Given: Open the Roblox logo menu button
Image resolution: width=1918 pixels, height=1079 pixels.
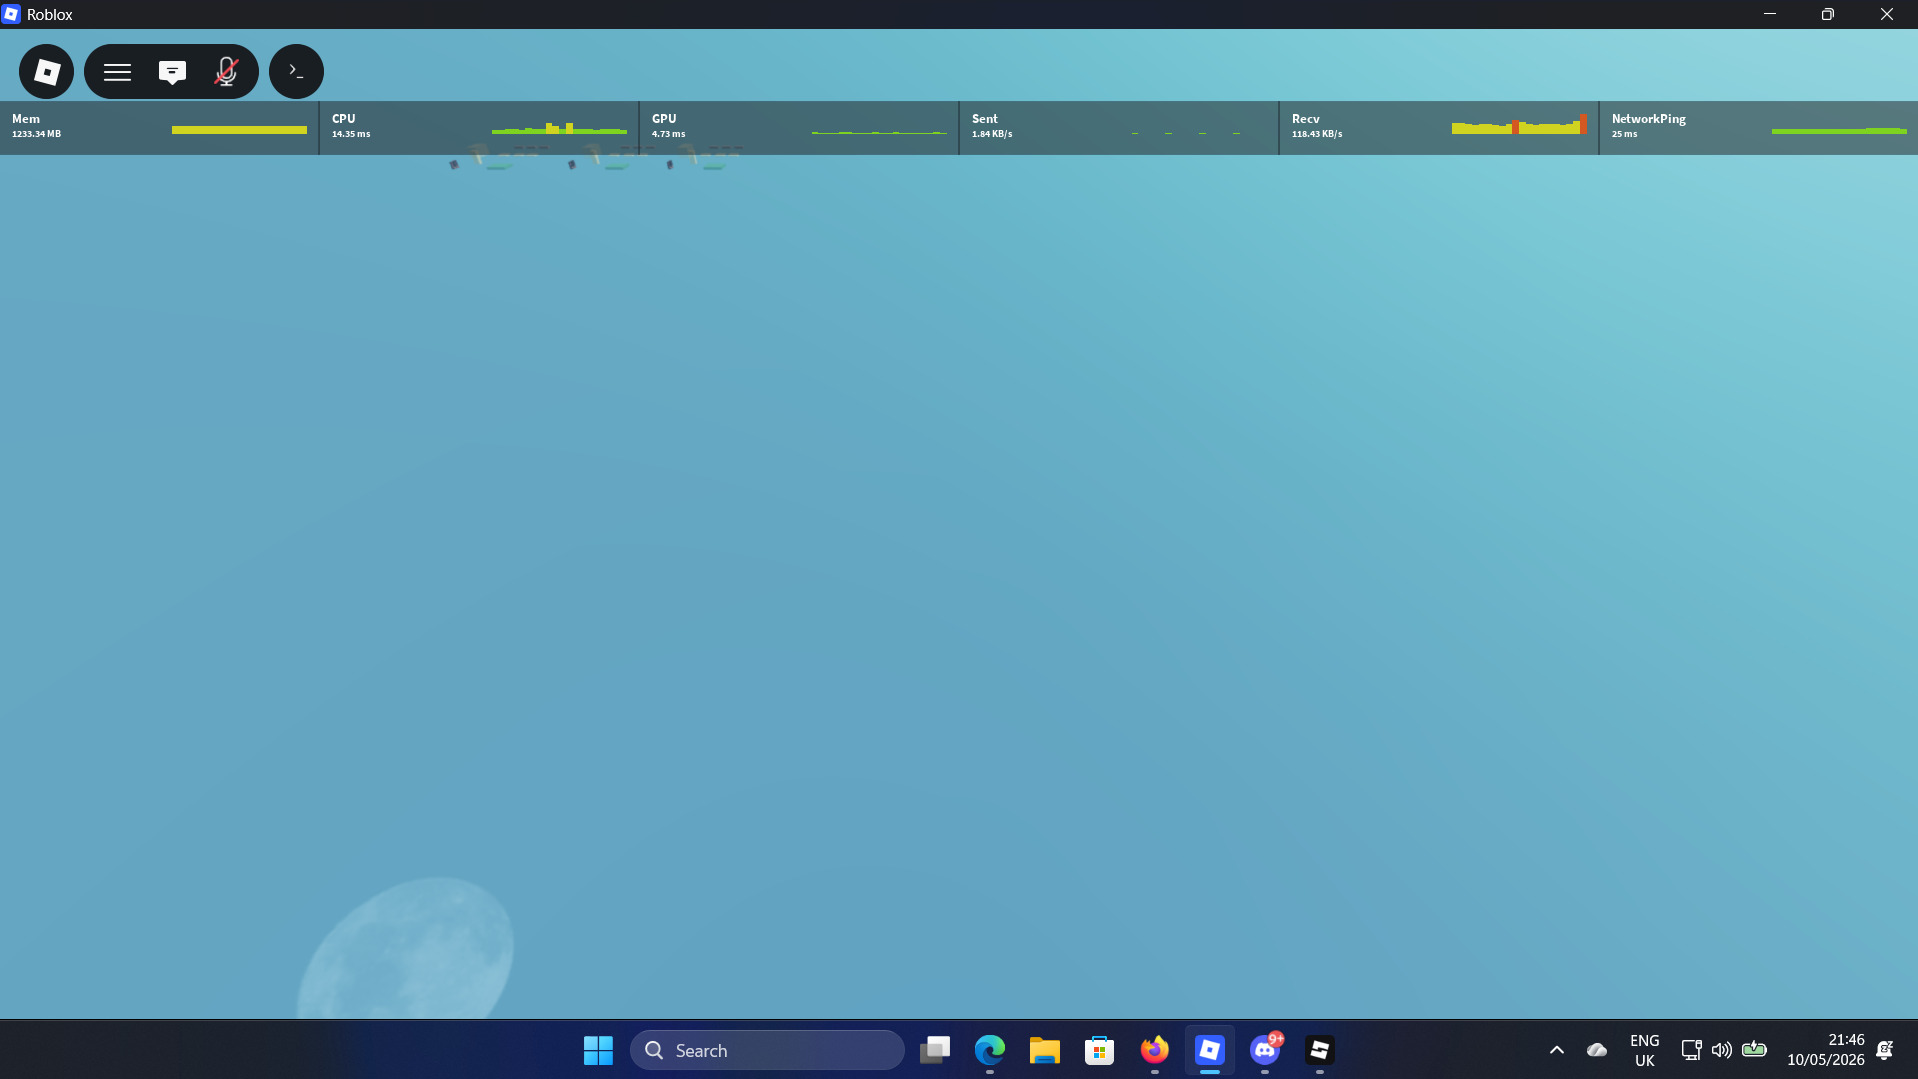Looking at the screenshot, I should click(x=46, y=71).
